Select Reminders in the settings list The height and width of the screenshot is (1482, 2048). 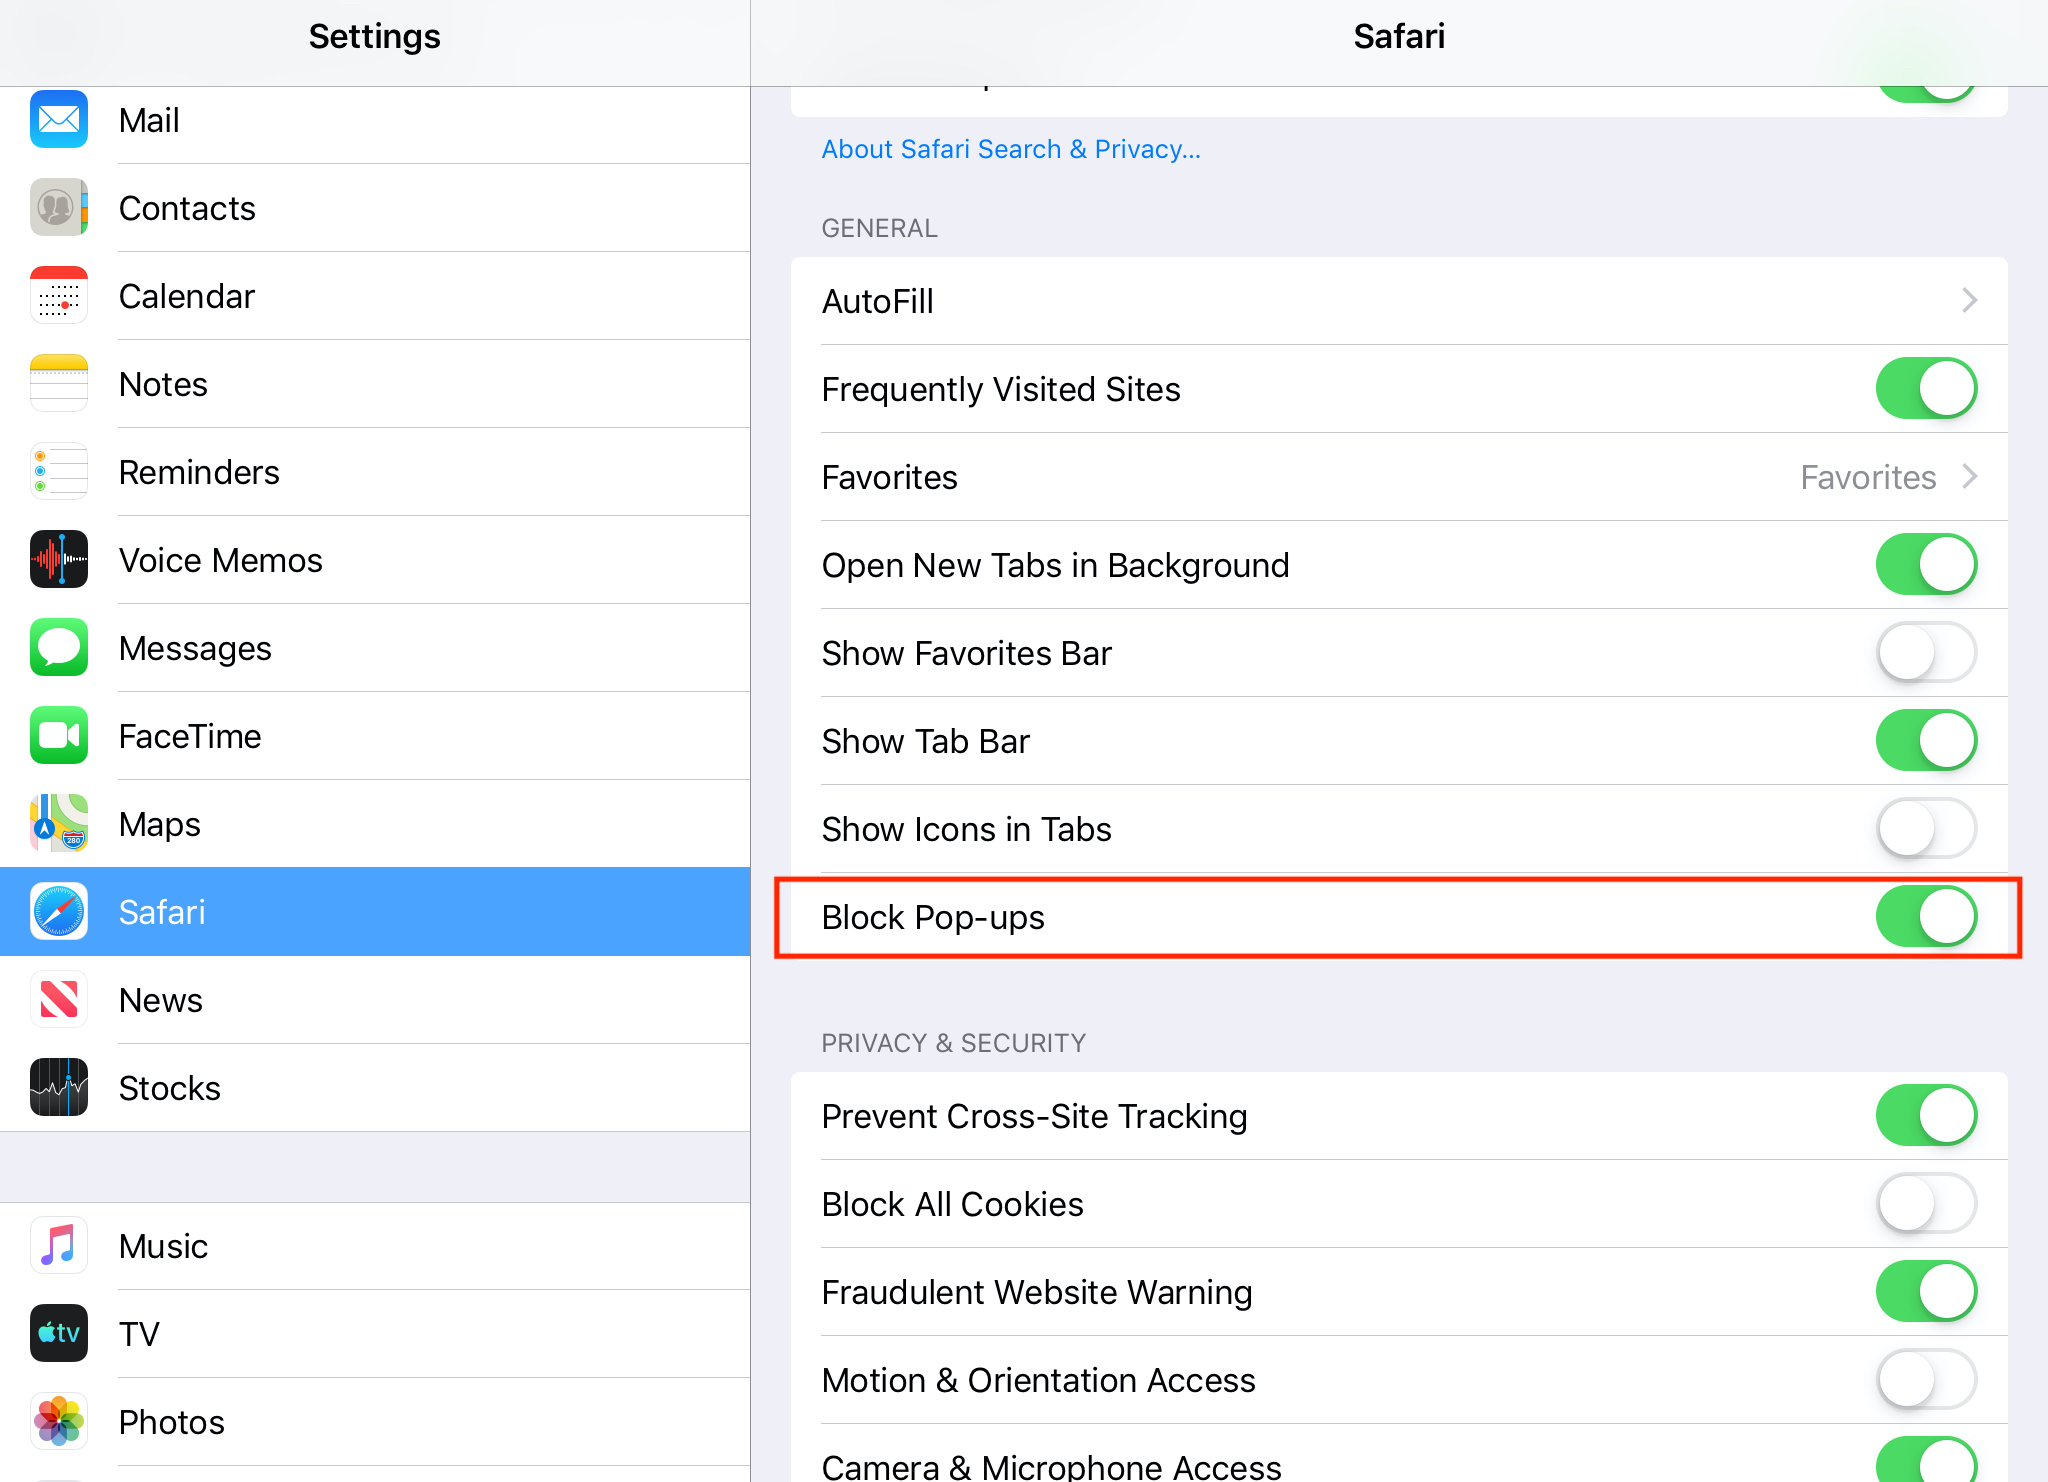pos(375,472)
